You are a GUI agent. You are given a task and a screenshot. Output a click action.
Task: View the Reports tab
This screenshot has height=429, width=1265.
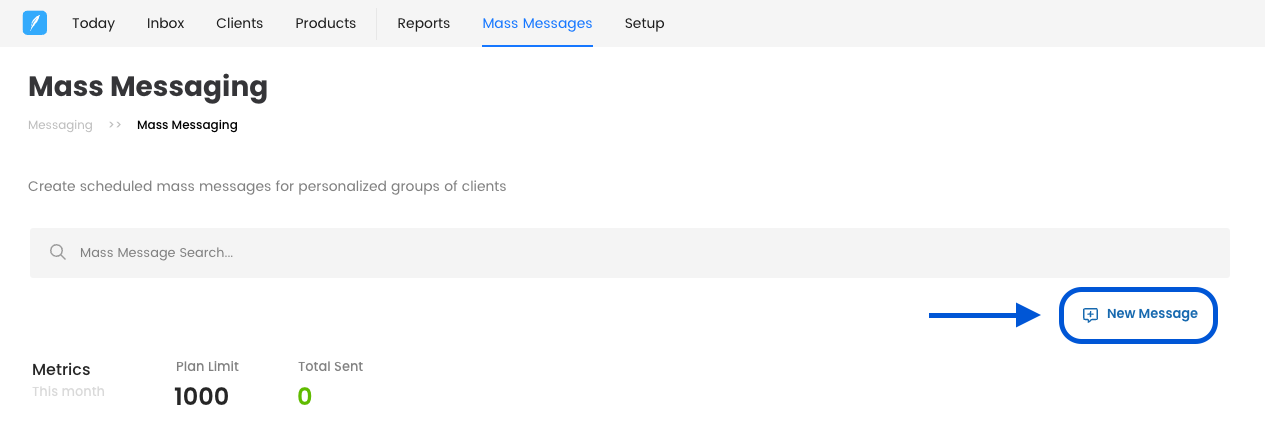point(423,23)
